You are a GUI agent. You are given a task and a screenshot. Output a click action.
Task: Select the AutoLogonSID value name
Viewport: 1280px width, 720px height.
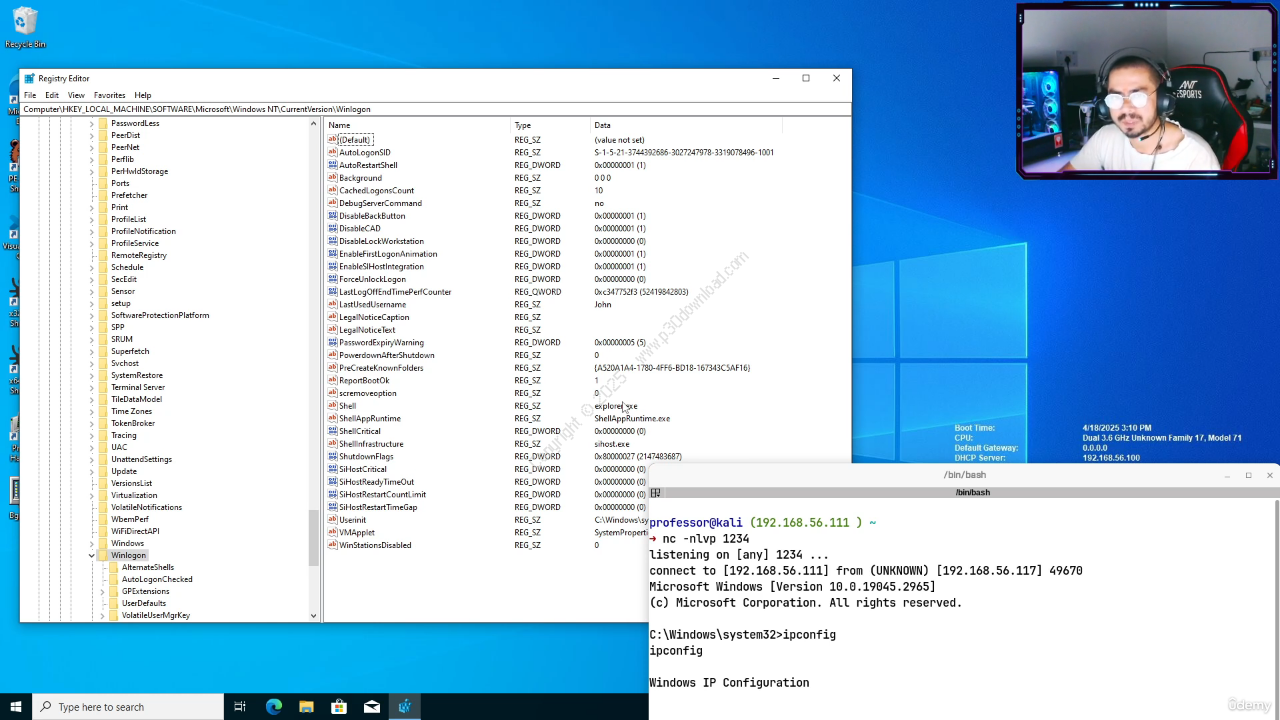[x=364, y=153]
